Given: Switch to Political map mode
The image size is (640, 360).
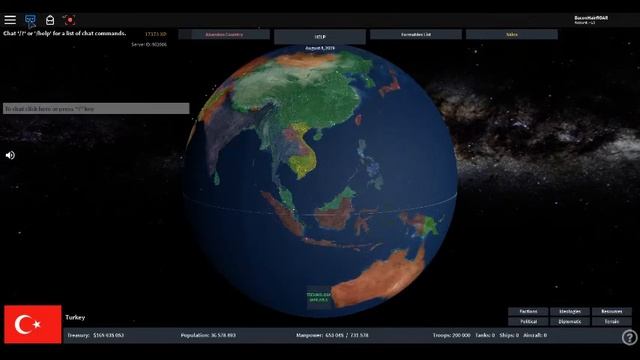Looking at the screenshot, I should click(x=528, y=322).
